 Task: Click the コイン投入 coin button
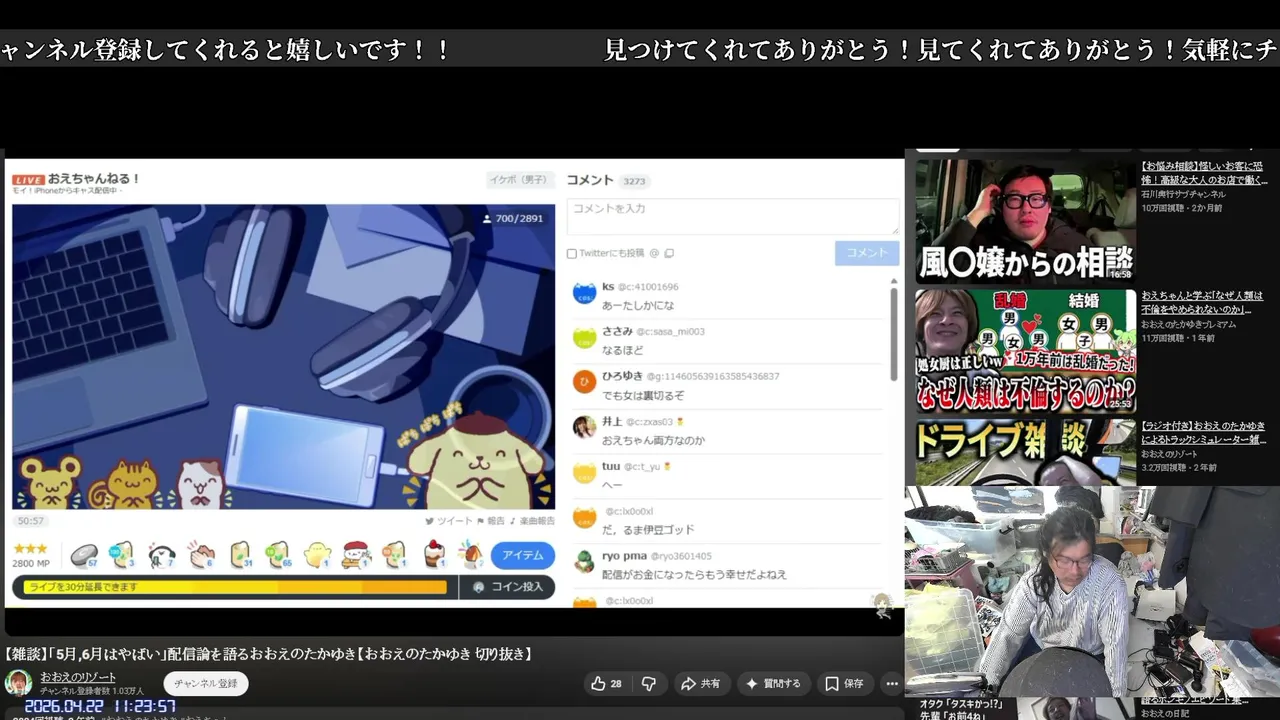507,587
